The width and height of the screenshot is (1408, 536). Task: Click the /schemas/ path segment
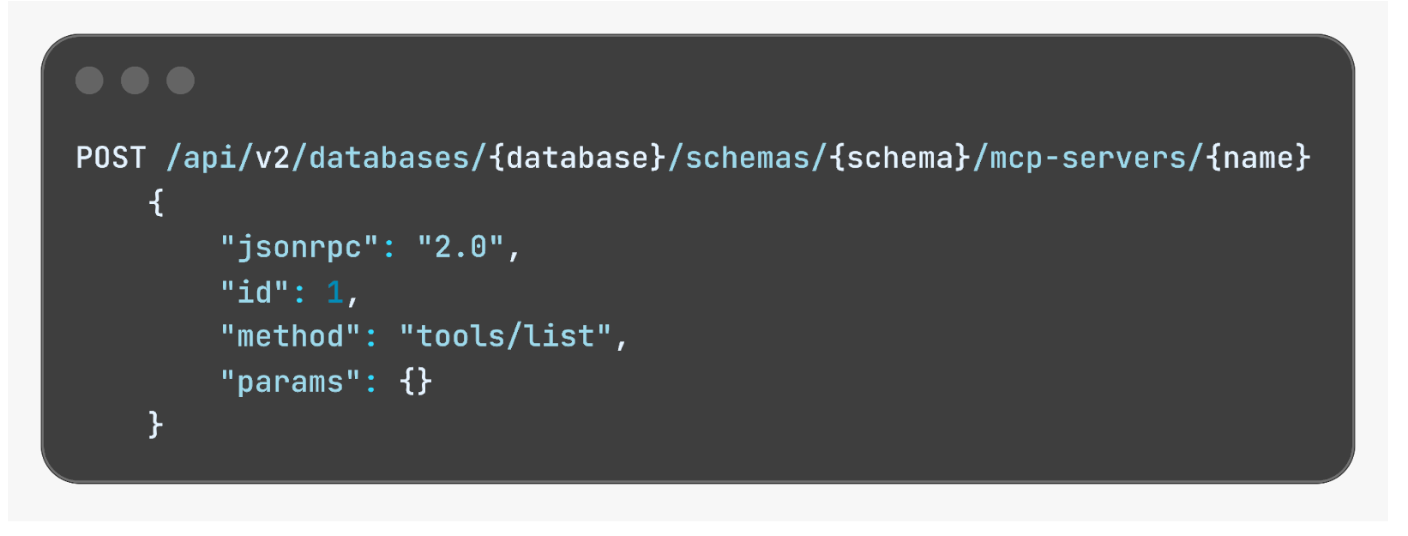[747, 158]
